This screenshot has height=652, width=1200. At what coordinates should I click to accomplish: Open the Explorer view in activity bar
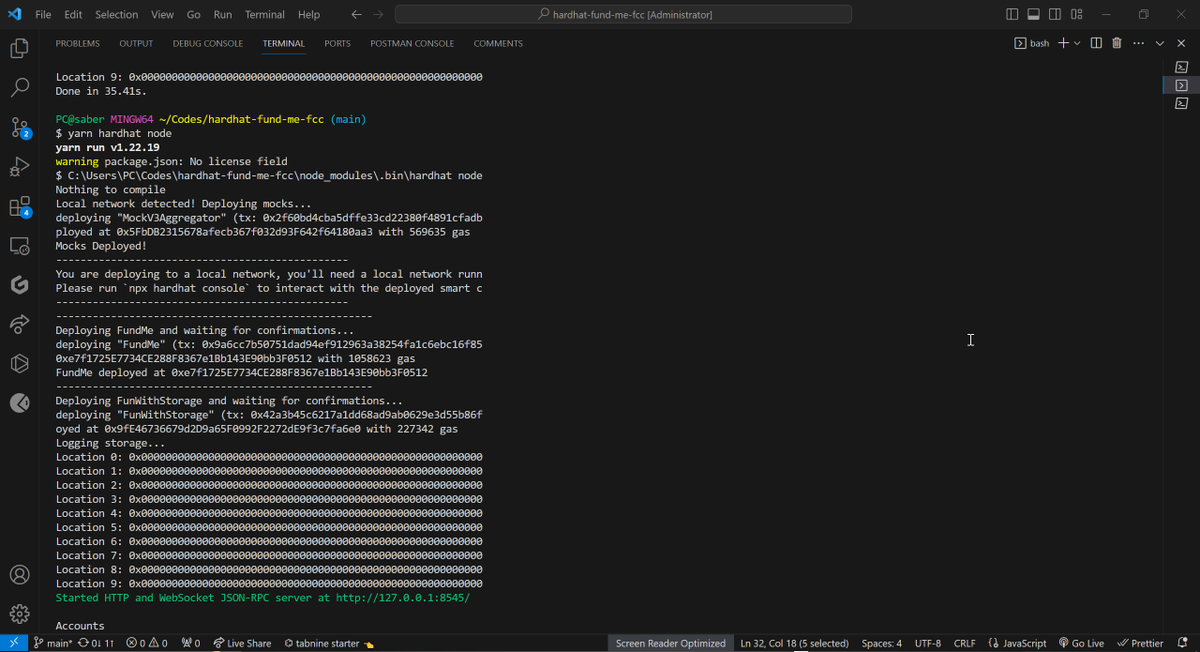[x=20, y=48]
